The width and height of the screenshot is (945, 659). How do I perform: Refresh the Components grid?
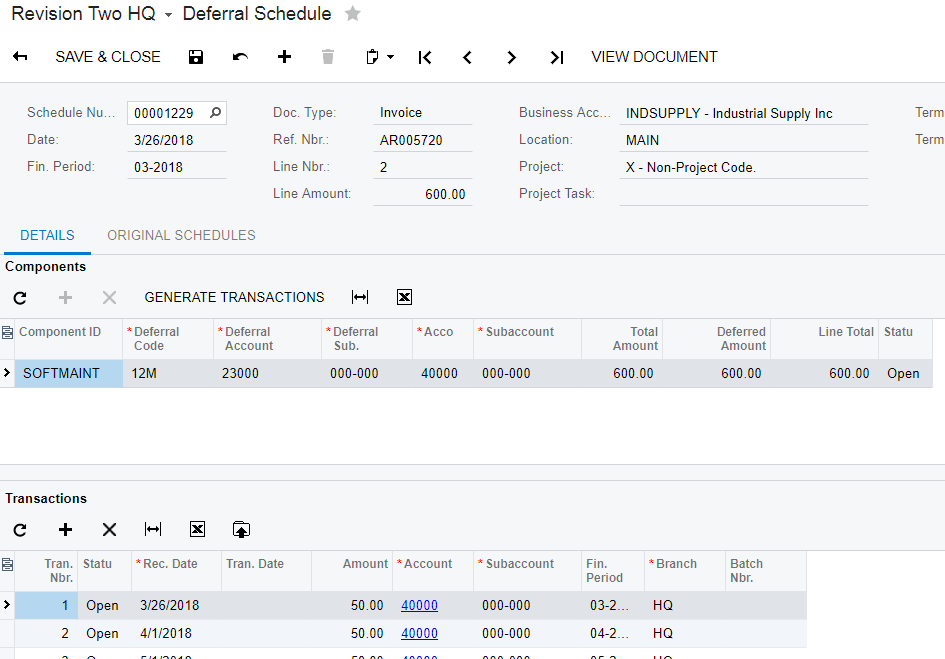tap(20, 297)
